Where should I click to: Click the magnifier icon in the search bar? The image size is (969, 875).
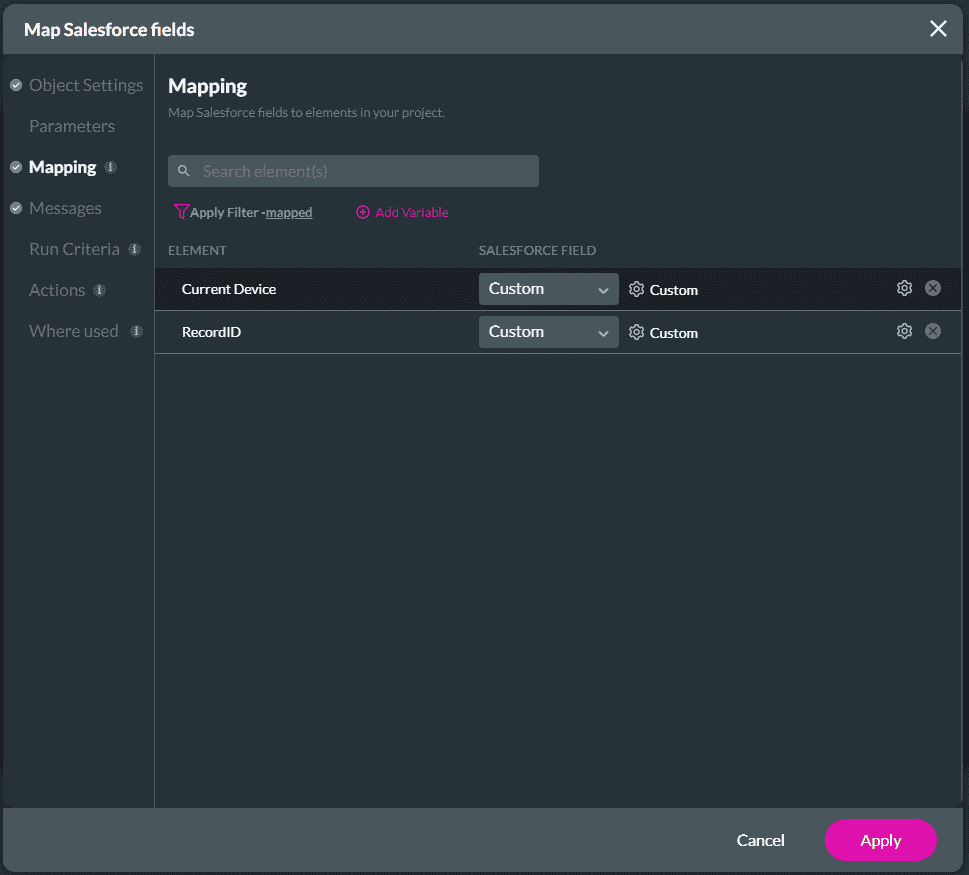click(184, 171)
